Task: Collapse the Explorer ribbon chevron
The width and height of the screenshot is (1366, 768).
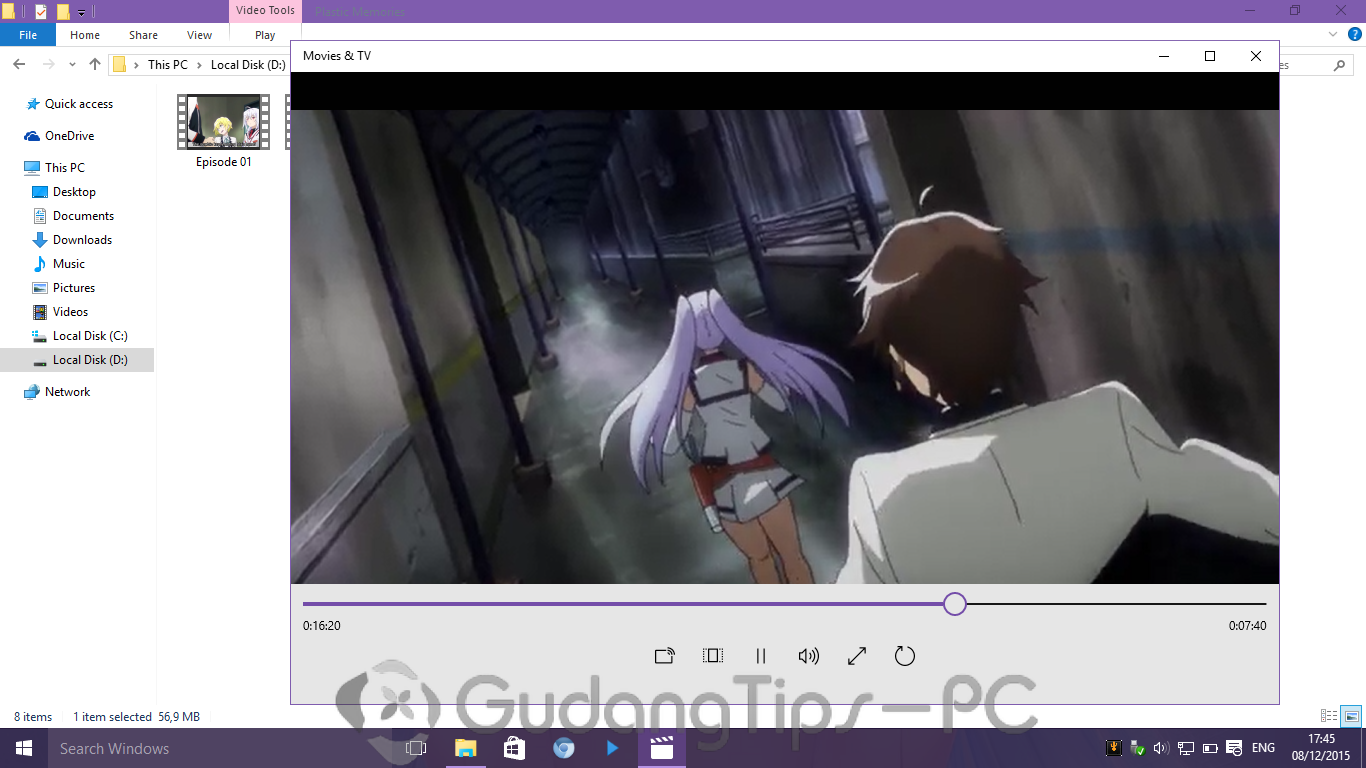Action: click(x=1333, y=34)
